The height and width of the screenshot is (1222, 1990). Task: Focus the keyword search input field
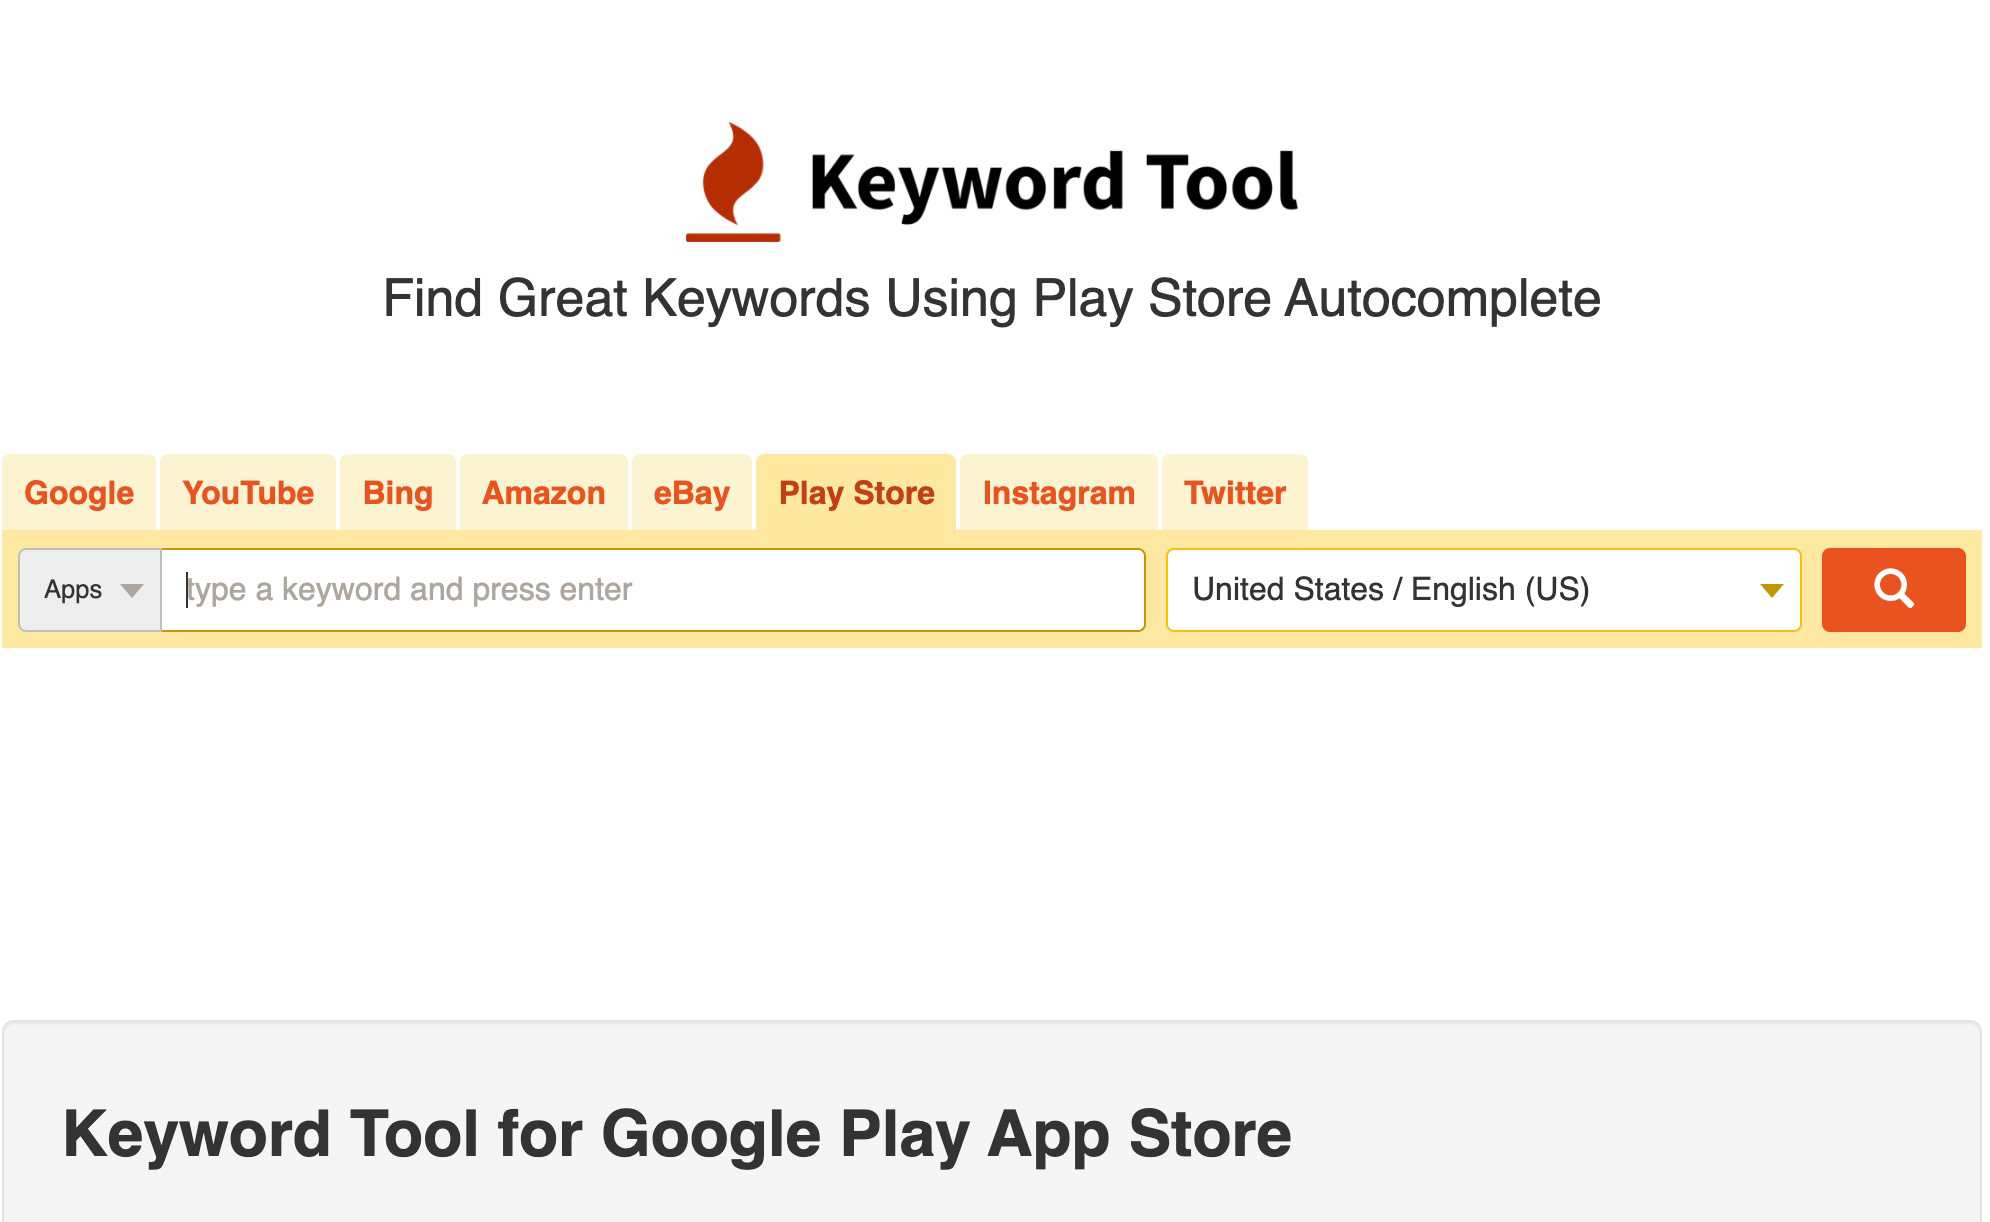[x=652, y=590]
